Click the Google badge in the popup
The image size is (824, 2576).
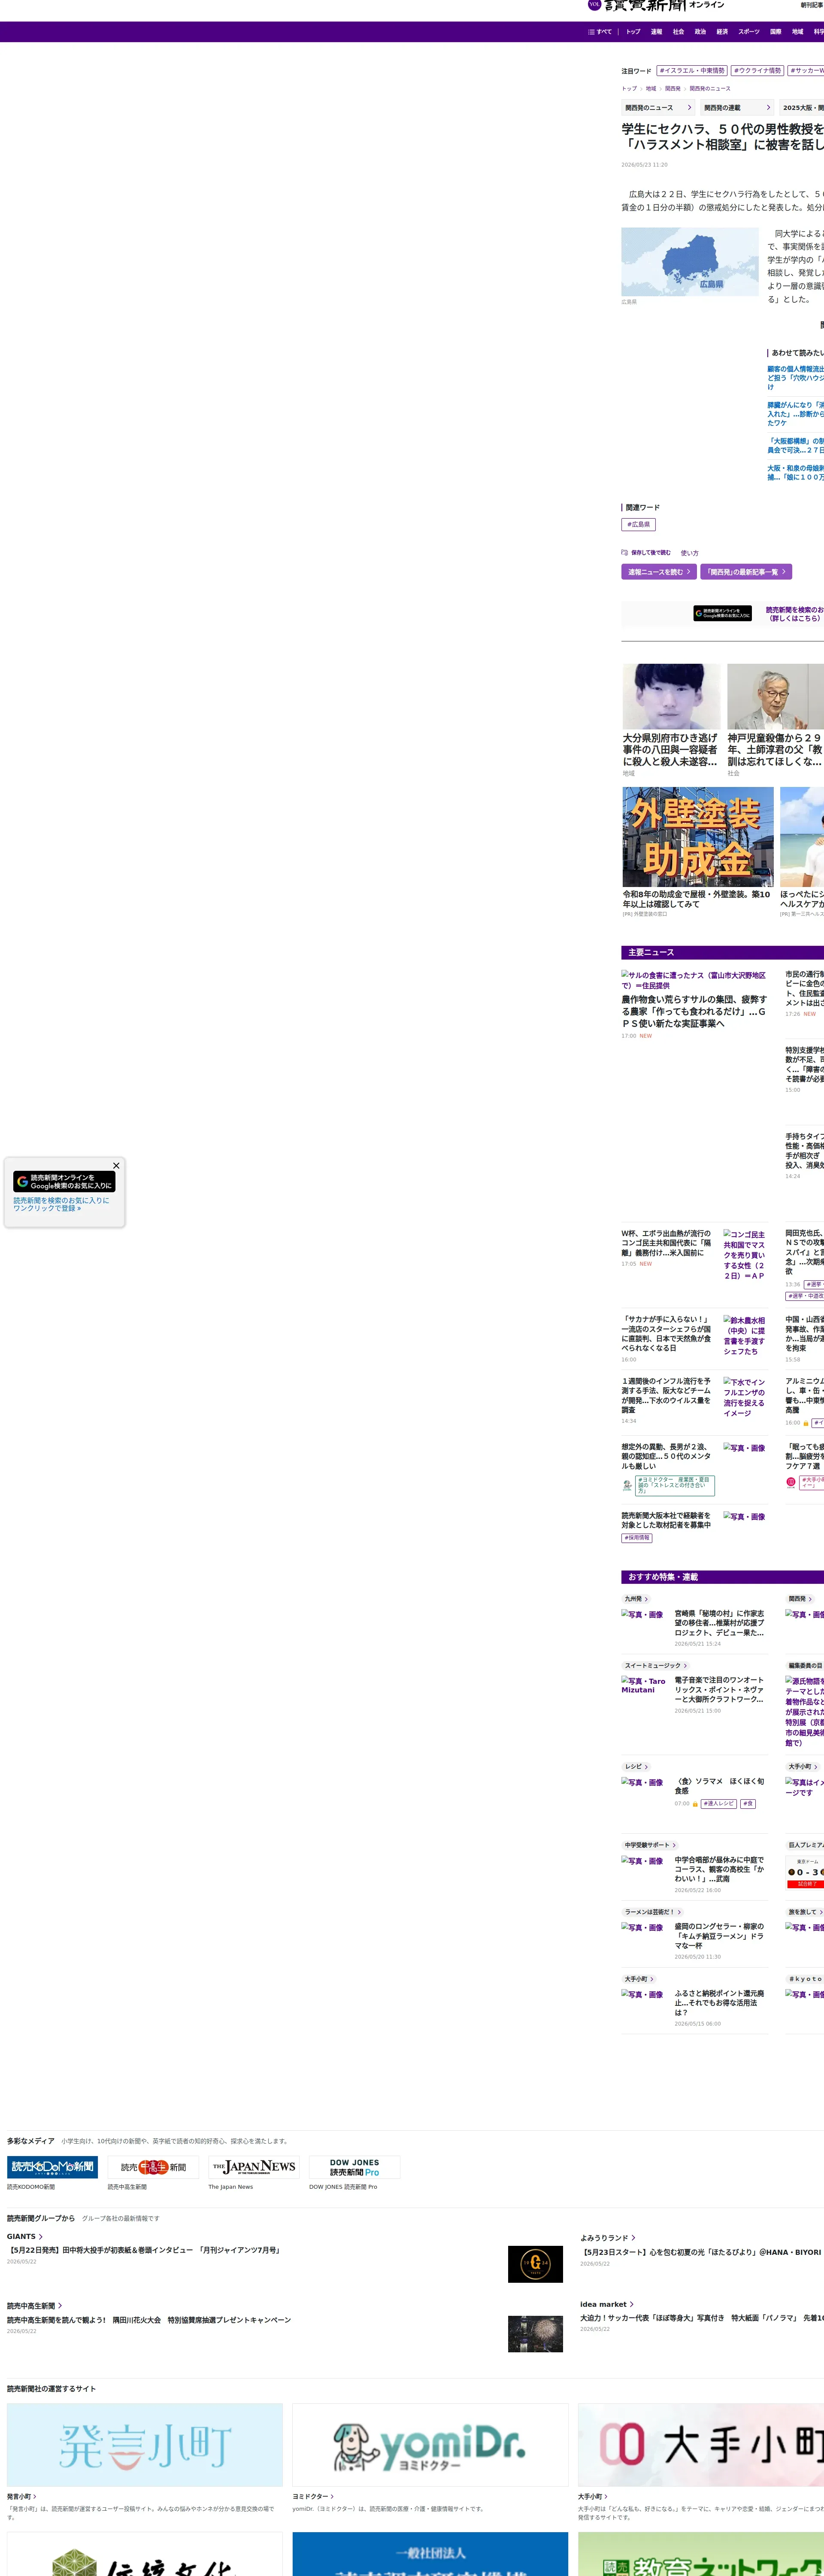(x=64, y=1181)
